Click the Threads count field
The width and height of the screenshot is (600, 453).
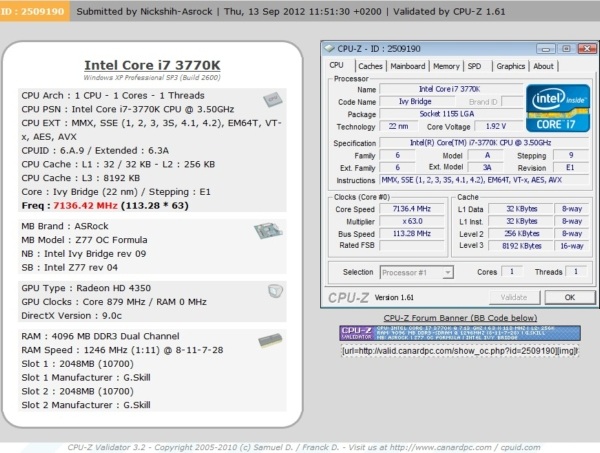pos(576,272)
